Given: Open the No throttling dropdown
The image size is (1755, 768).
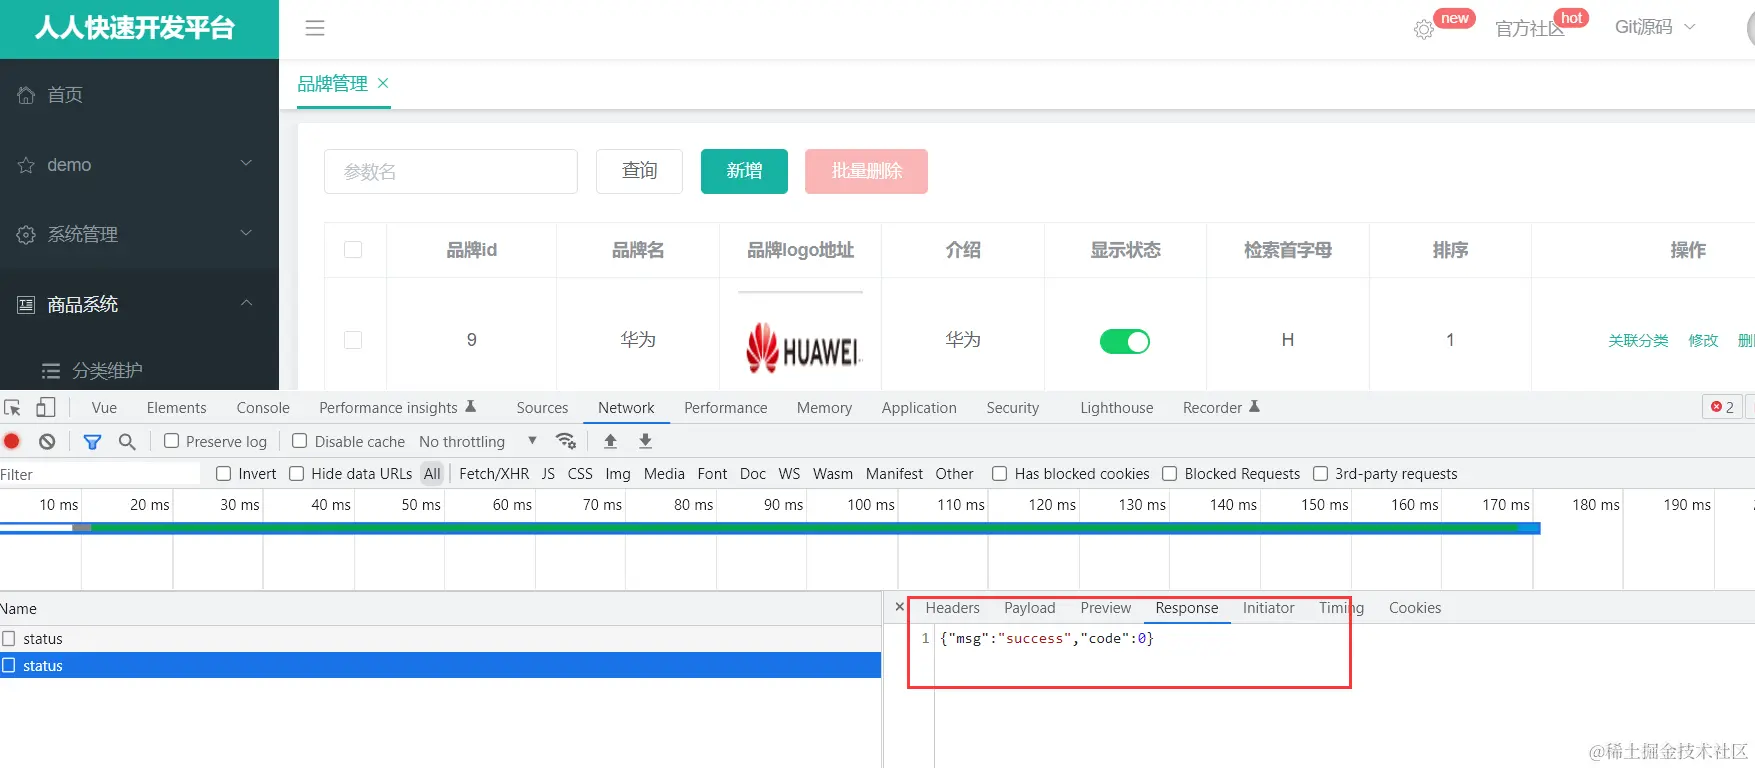Looking at the screenshot, I should 478,441.
